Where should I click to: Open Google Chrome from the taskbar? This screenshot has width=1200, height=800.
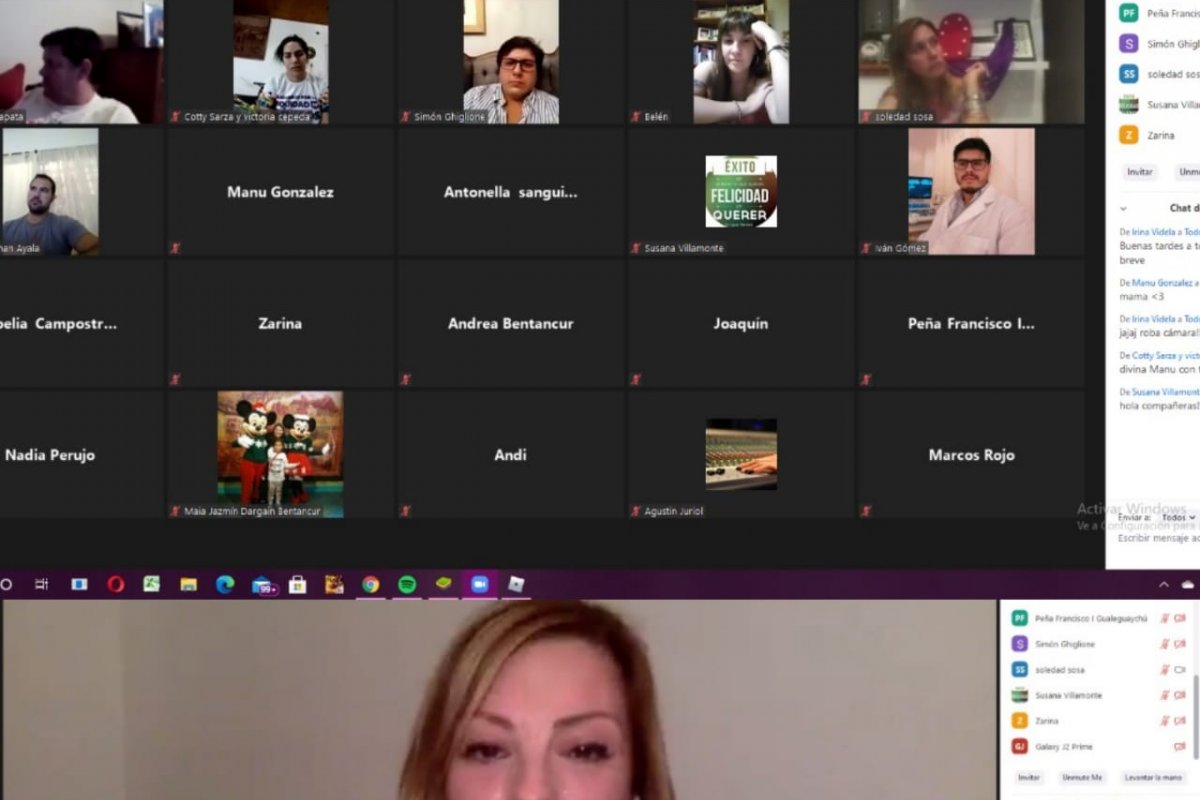371,584
